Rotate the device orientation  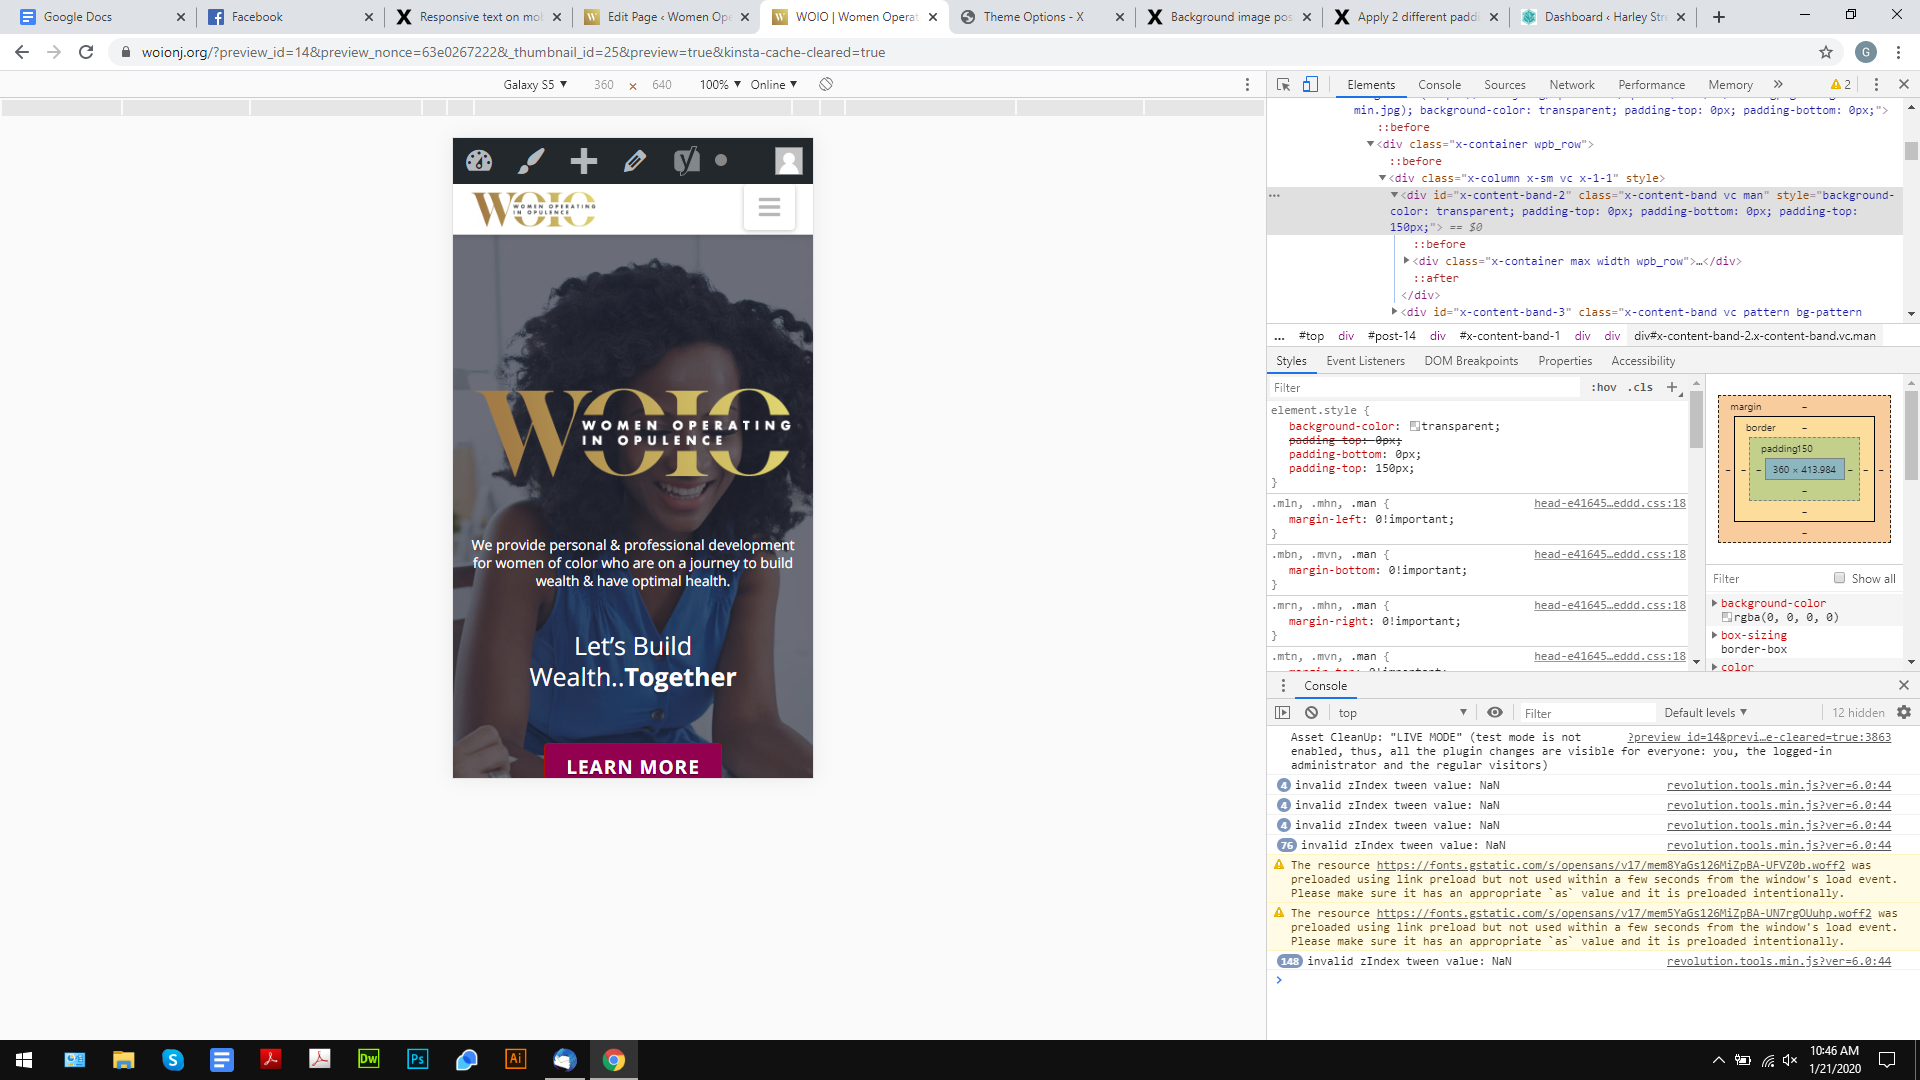click(x=826, y=85)
